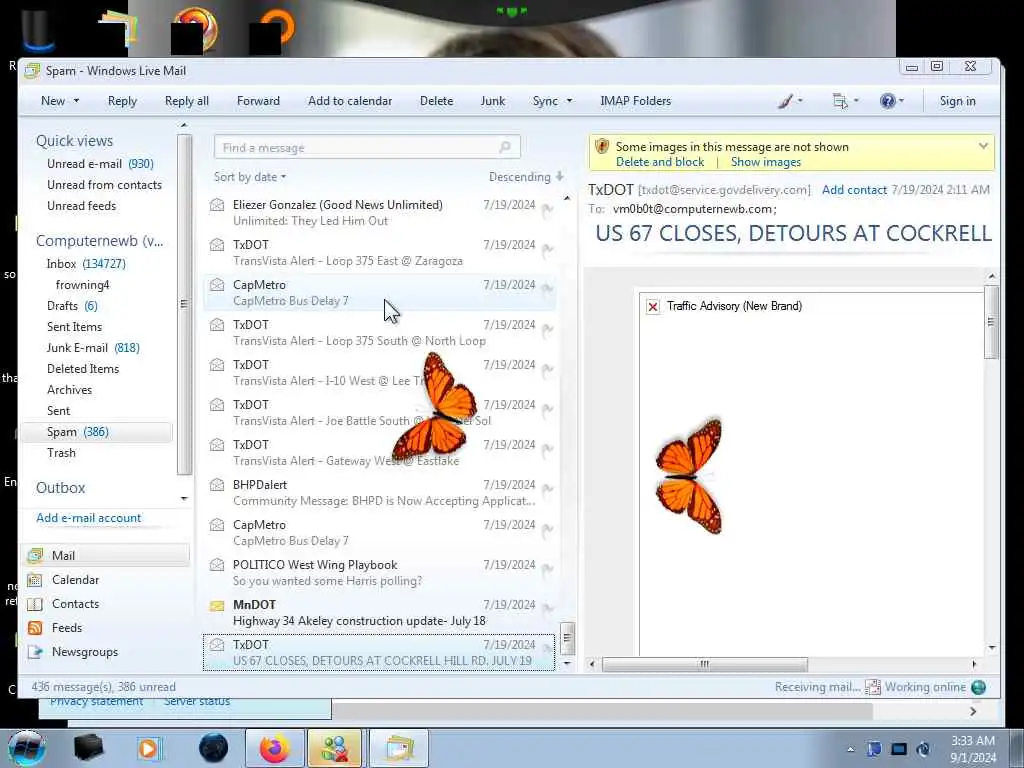Click the Receiving mail status icon

[872, 687]
